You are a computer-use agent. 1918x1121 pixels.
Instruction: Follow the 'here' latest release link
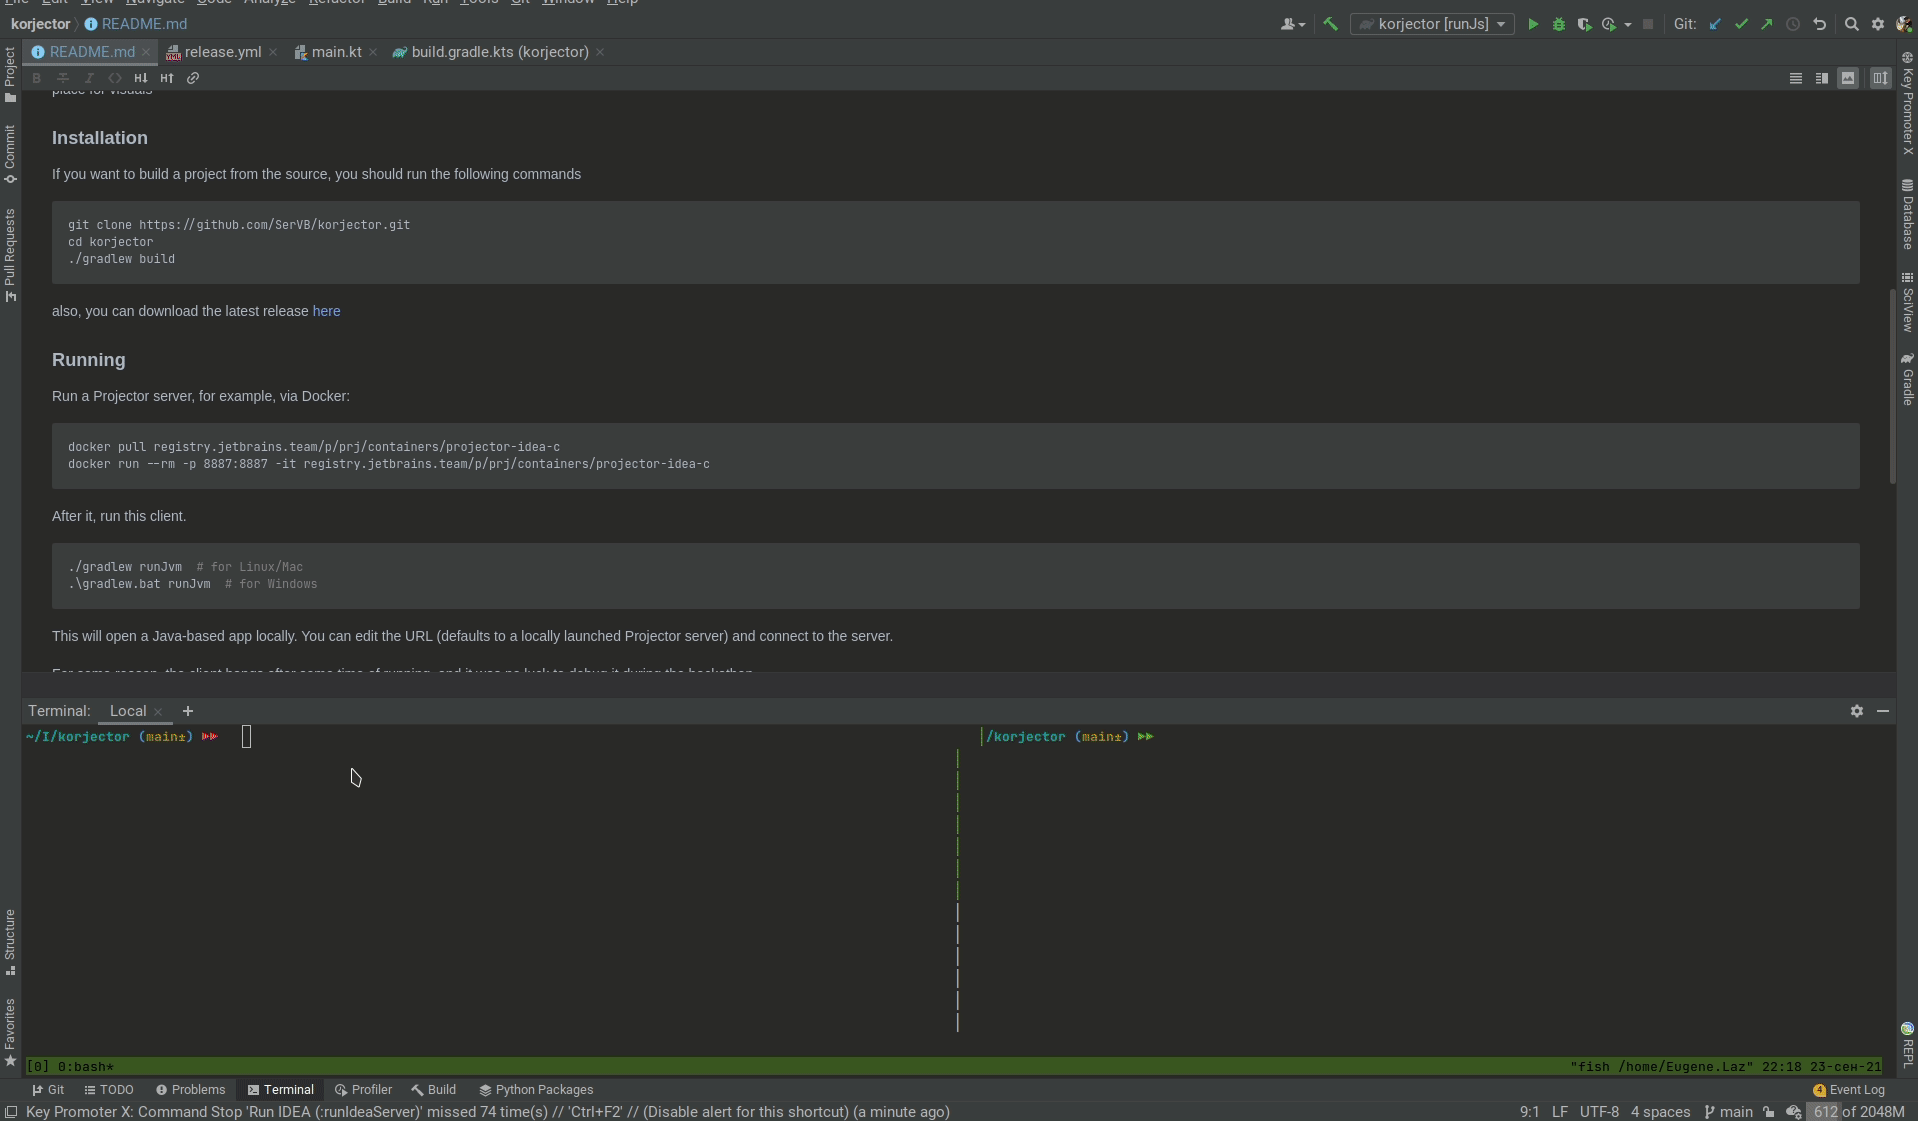[326, 311]
